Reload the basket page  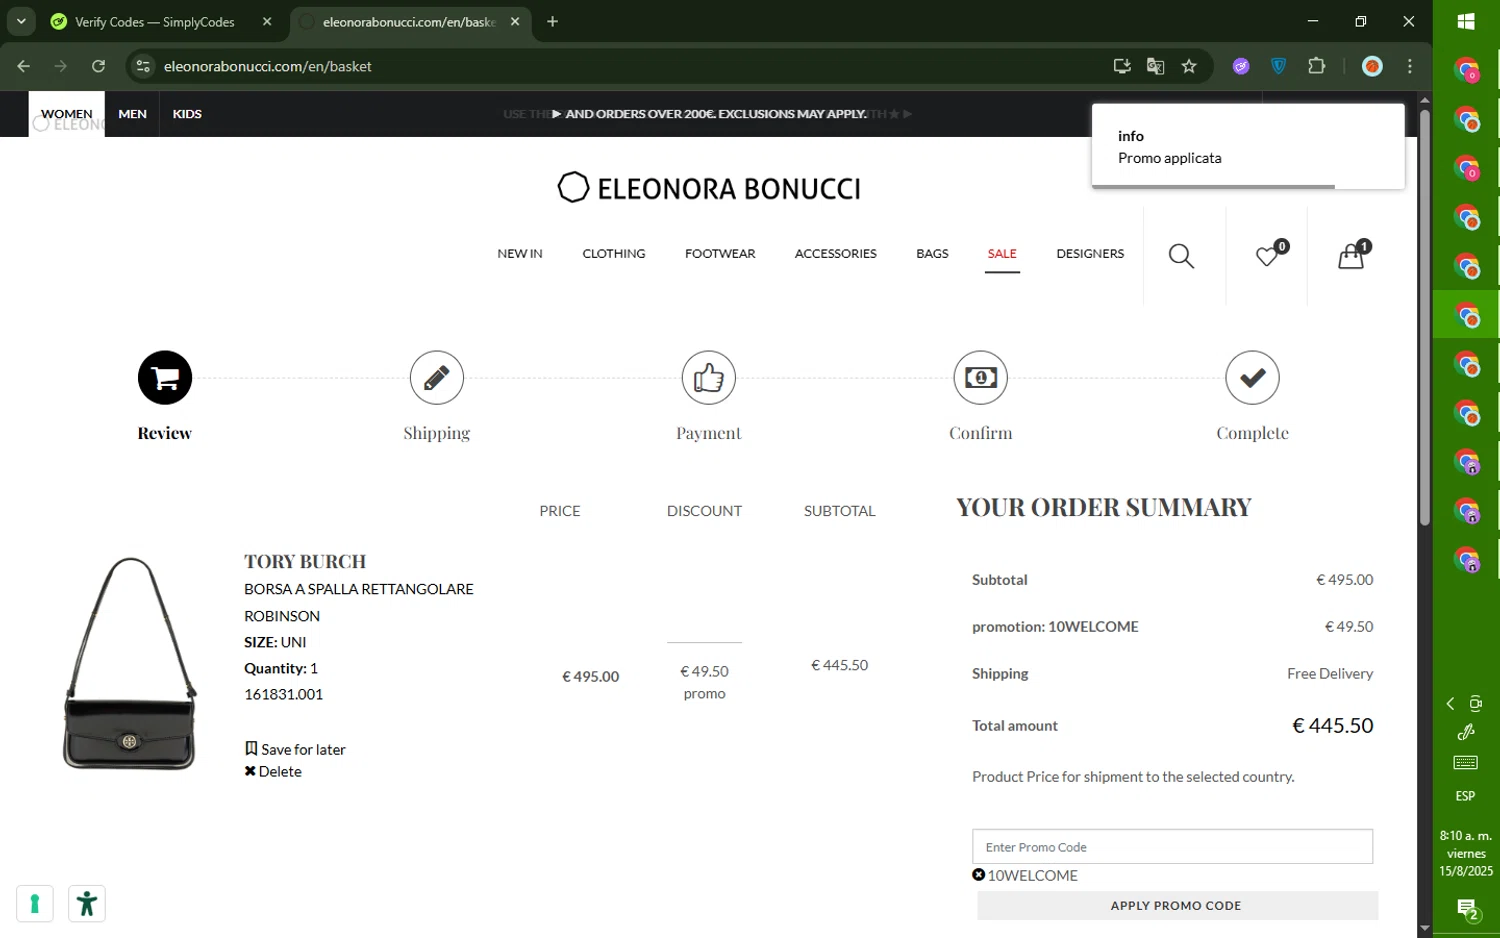coord(98,66)
